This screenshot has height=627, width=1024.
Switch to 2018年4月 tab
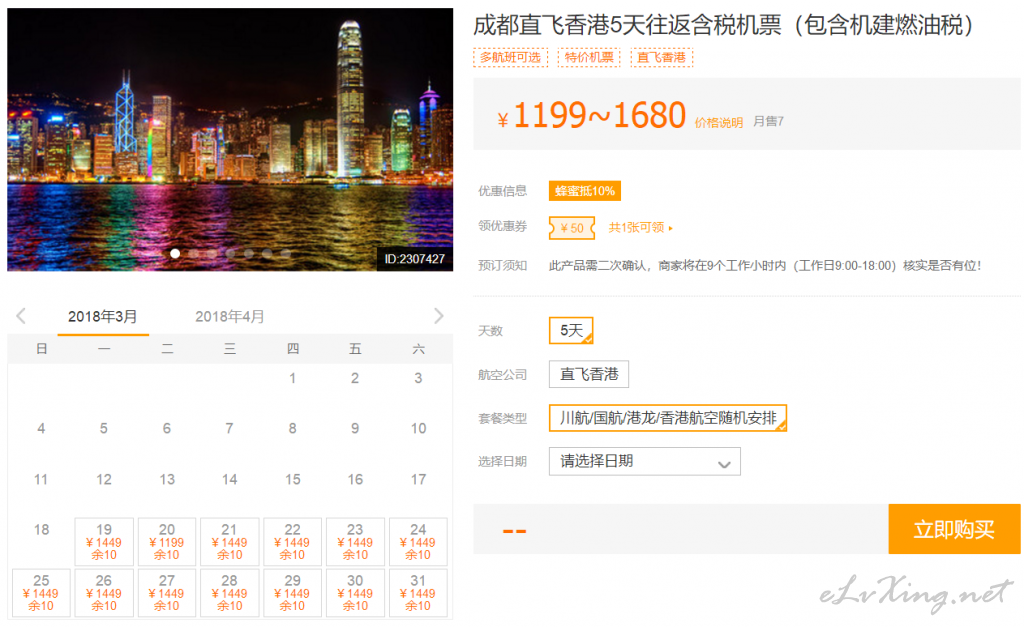click(230, 317)
